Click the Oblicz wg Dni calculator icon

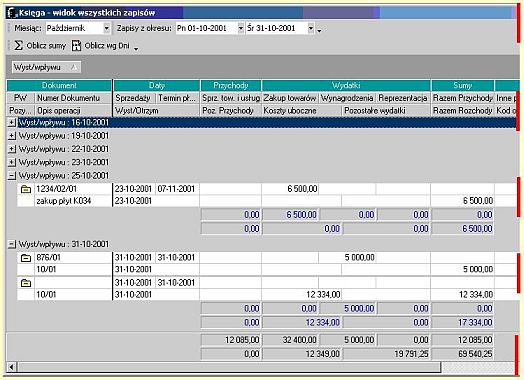coord(77,45)
